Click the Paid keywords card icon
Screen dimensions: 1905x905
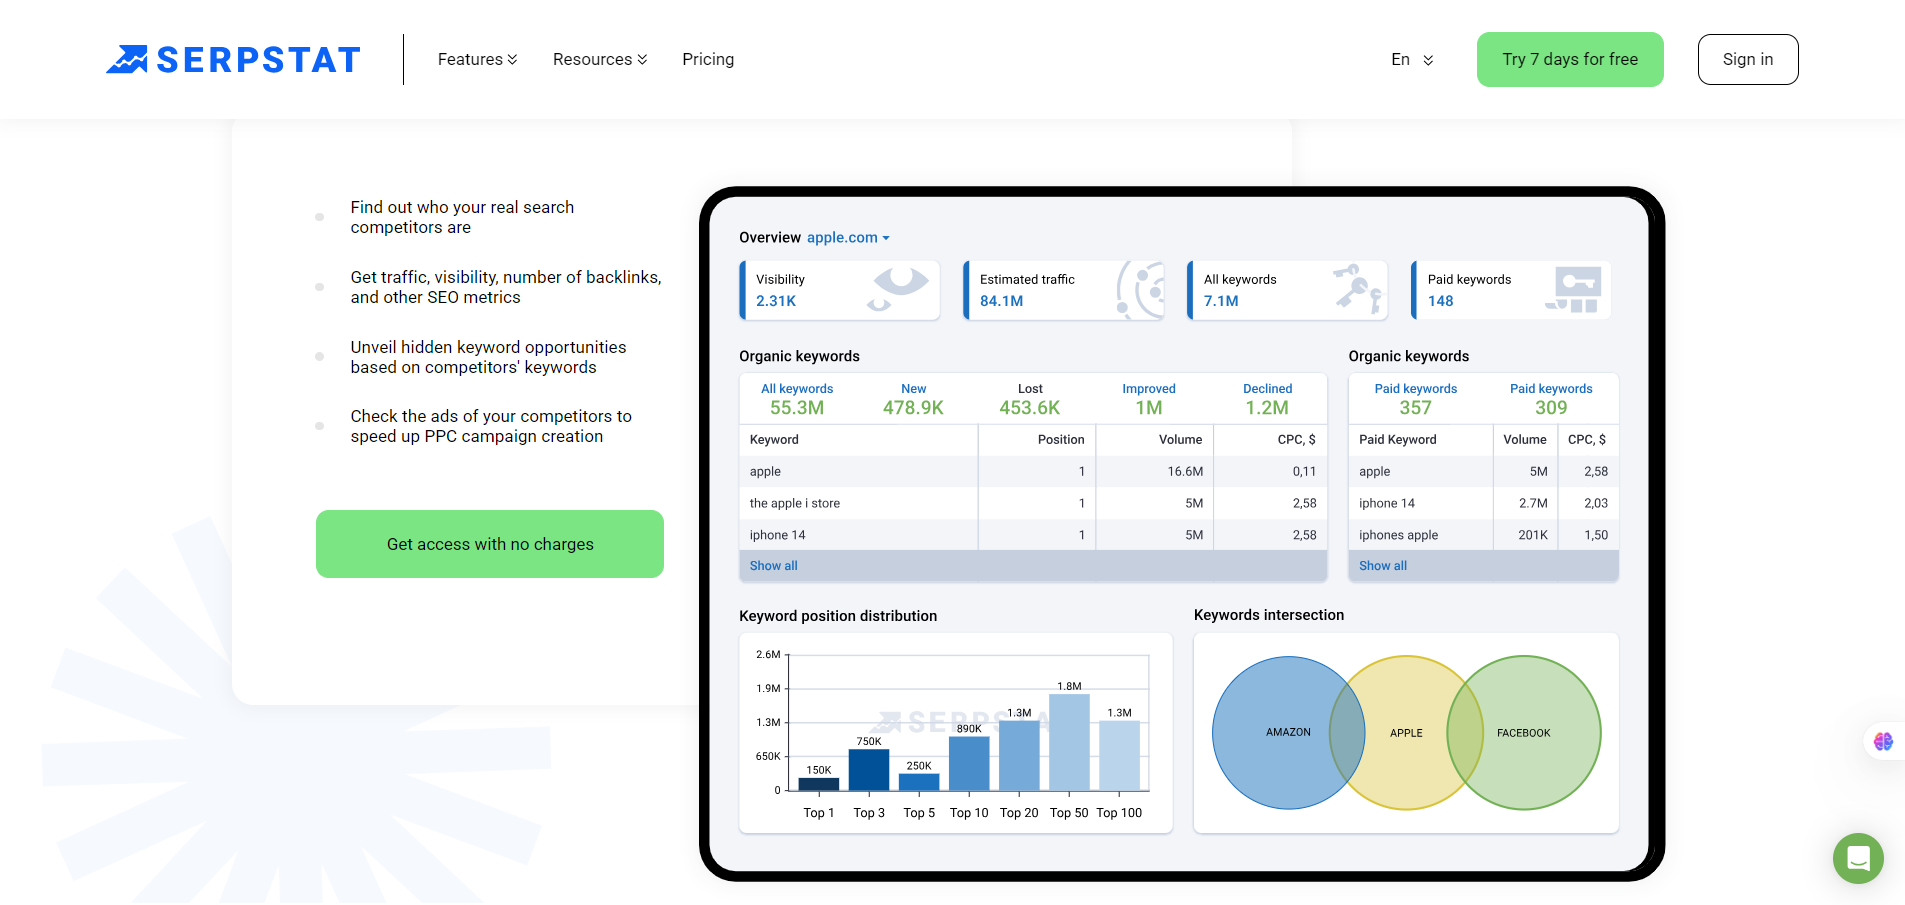tap(1574, 289)
